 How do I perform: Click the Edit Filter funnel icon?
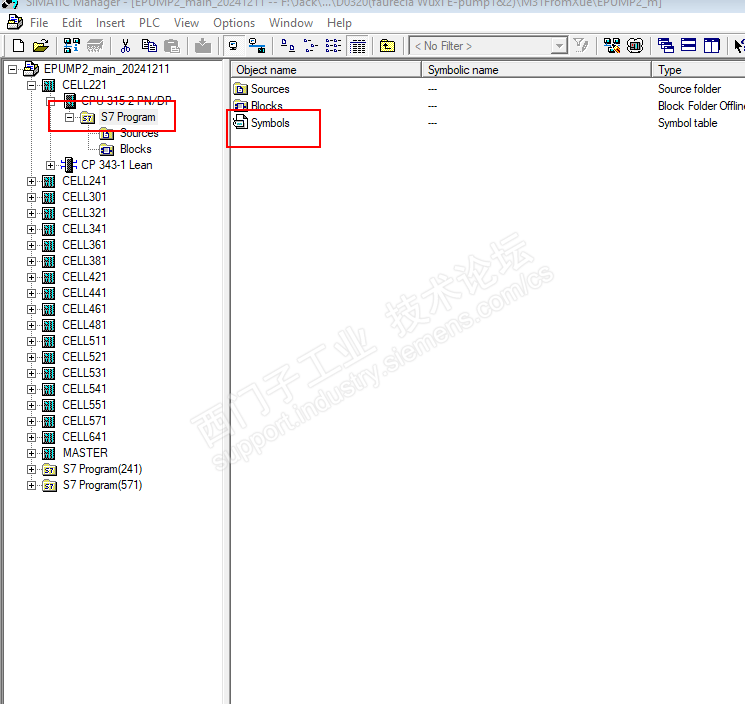point(581,46)
